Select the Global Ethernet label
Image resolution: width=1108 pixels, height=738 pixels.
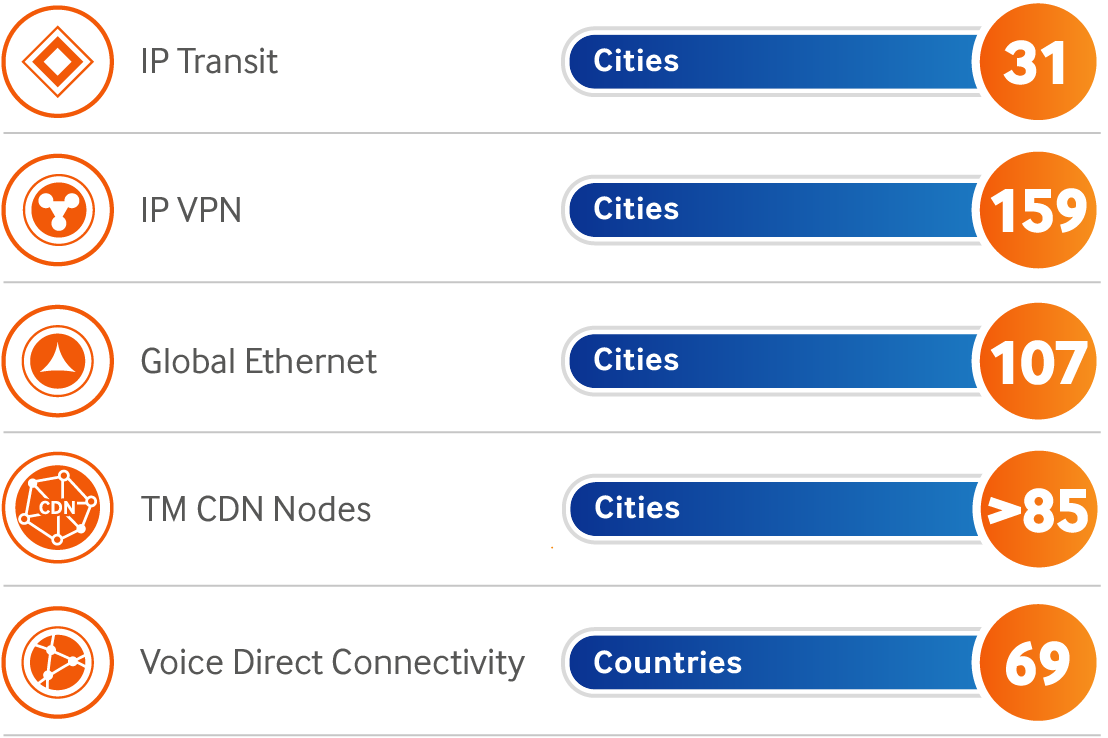tap(259, 361)
